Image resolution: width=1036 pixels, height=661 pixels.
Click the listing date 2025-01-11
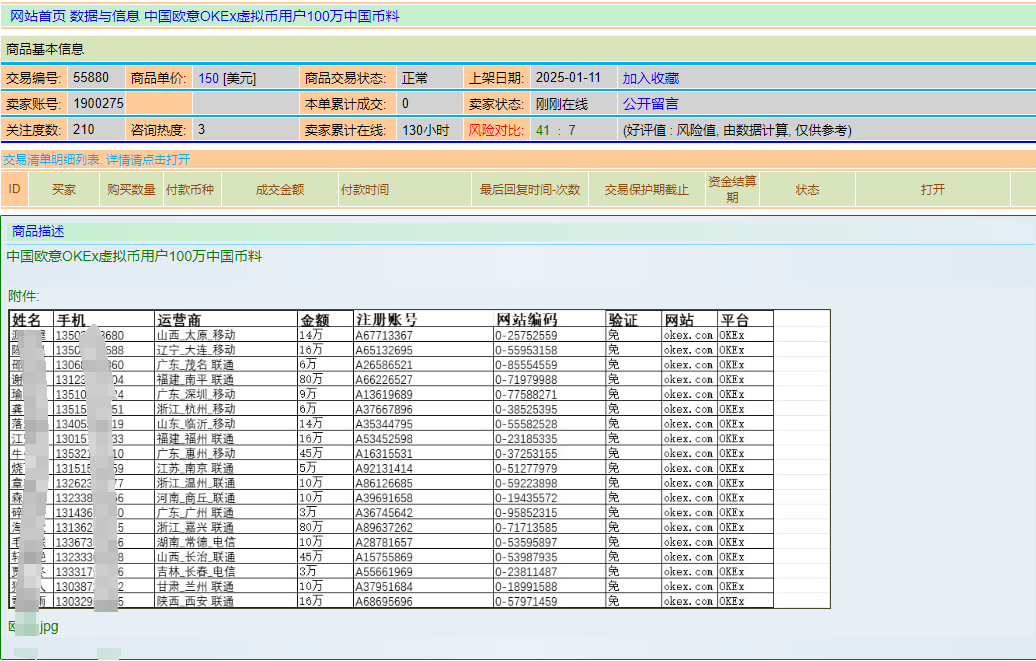[568, 77]
